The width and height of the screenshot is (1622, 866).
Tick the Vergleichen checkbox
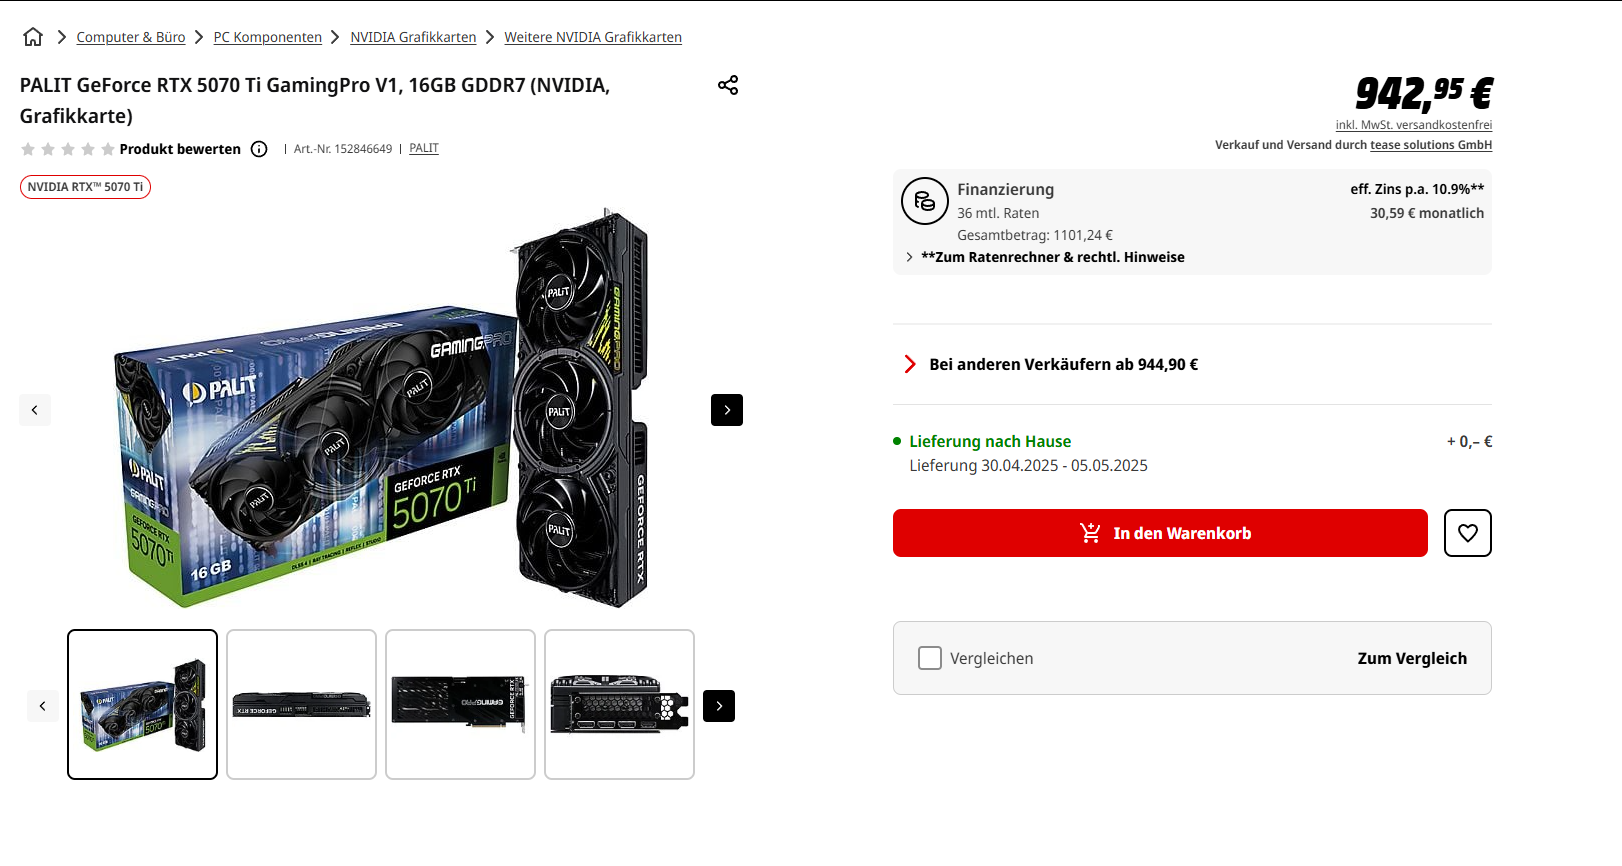[x=930, y=658]
